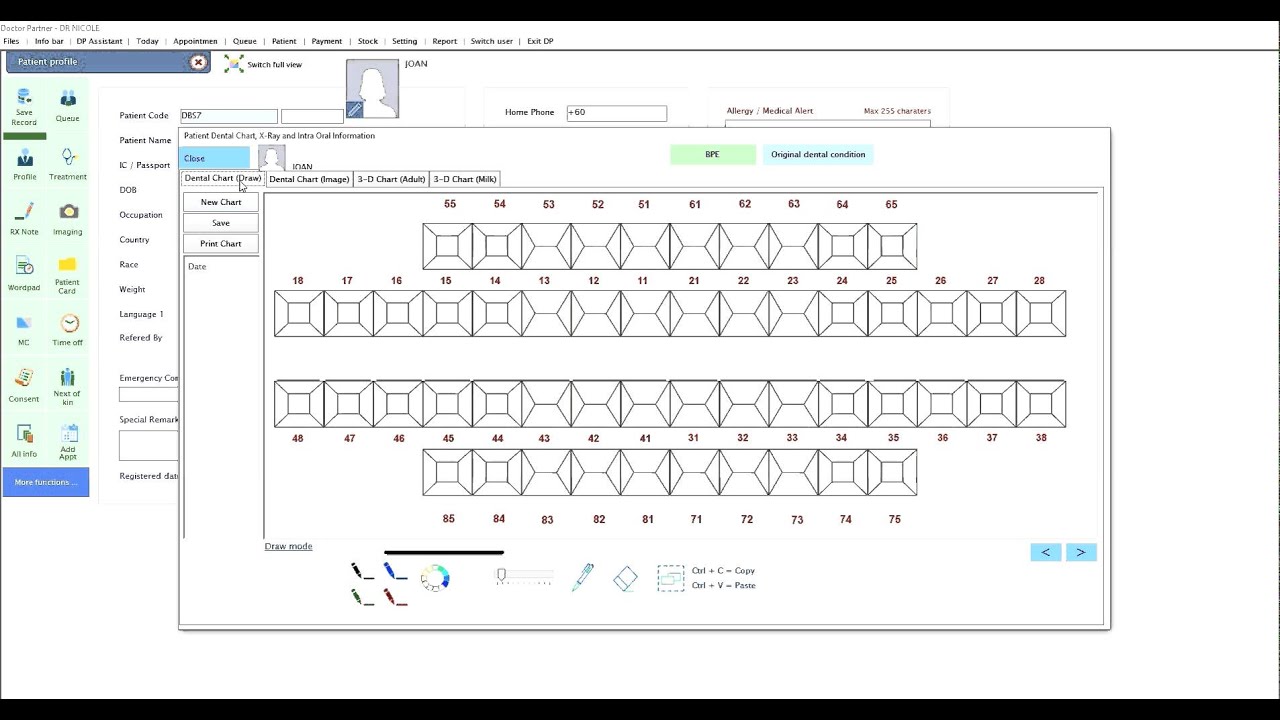Click the Save chart button

click(x=221, y=223)
